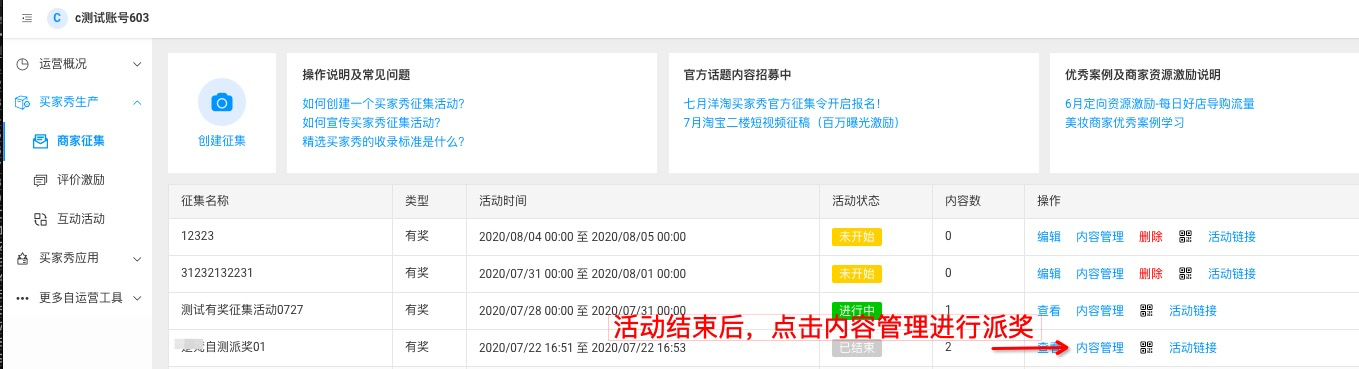Click 查看 for 测试有奖征集活动0727 row
The image size is (1359, 369).
[1049, 311]
